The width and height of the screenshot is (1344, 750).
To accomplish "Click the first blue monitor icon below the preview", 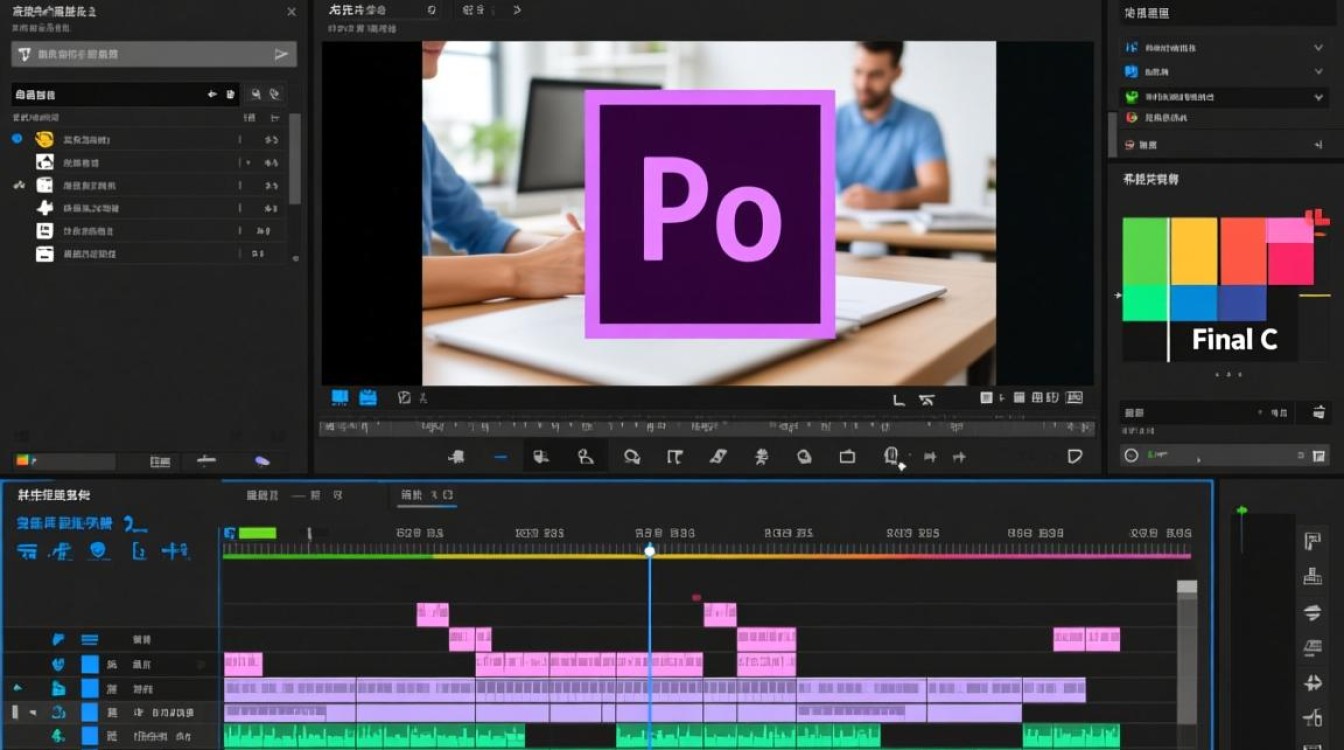I will click(x=340, y=397).
